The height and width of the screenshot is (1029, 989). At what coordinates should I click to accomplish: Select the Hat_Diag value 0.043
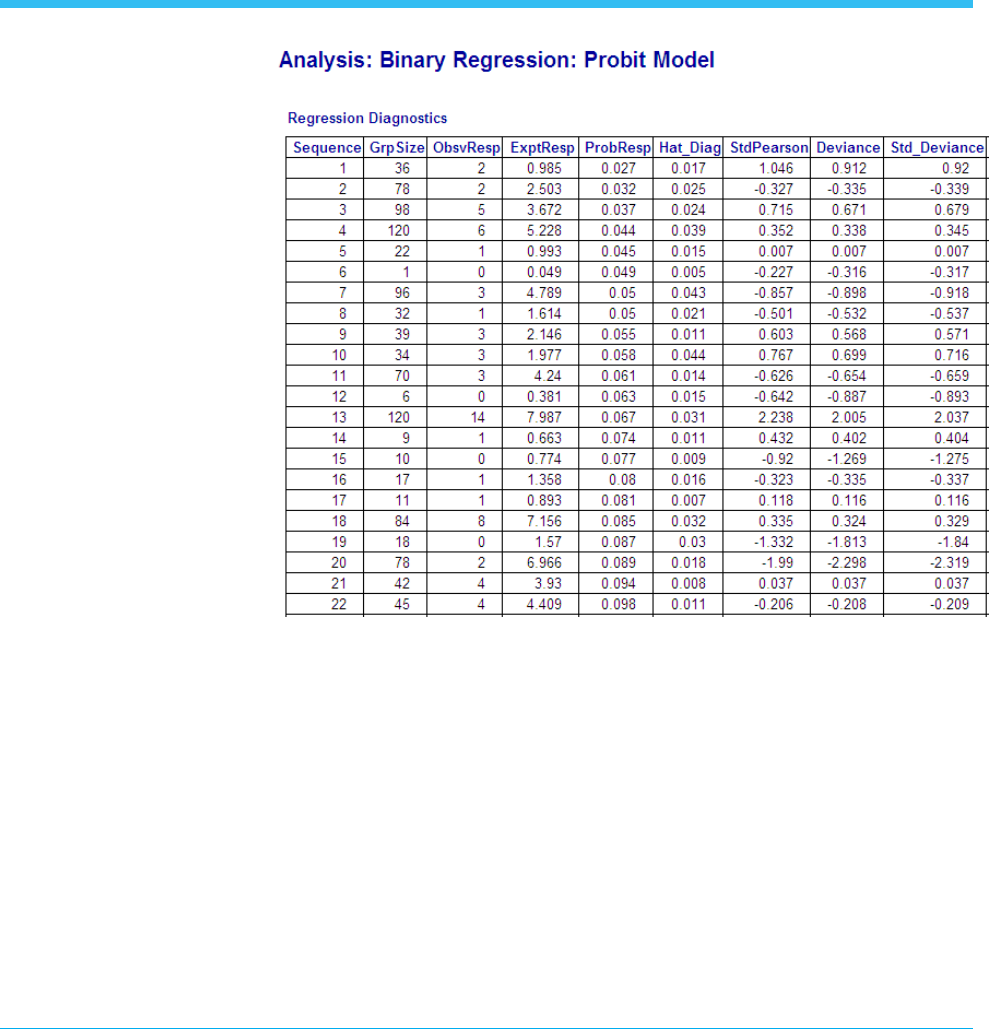pos(688,293)
